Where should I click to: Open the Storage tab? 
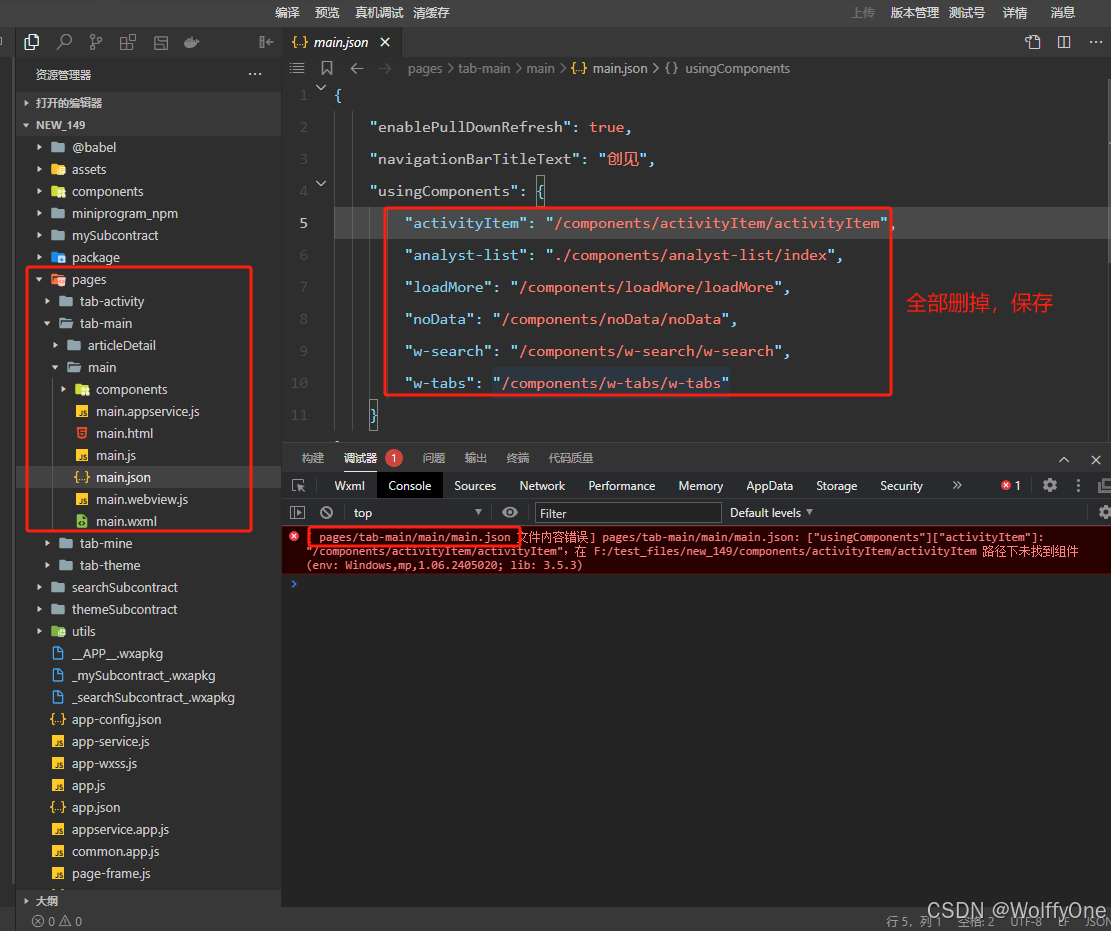point(836,485)
